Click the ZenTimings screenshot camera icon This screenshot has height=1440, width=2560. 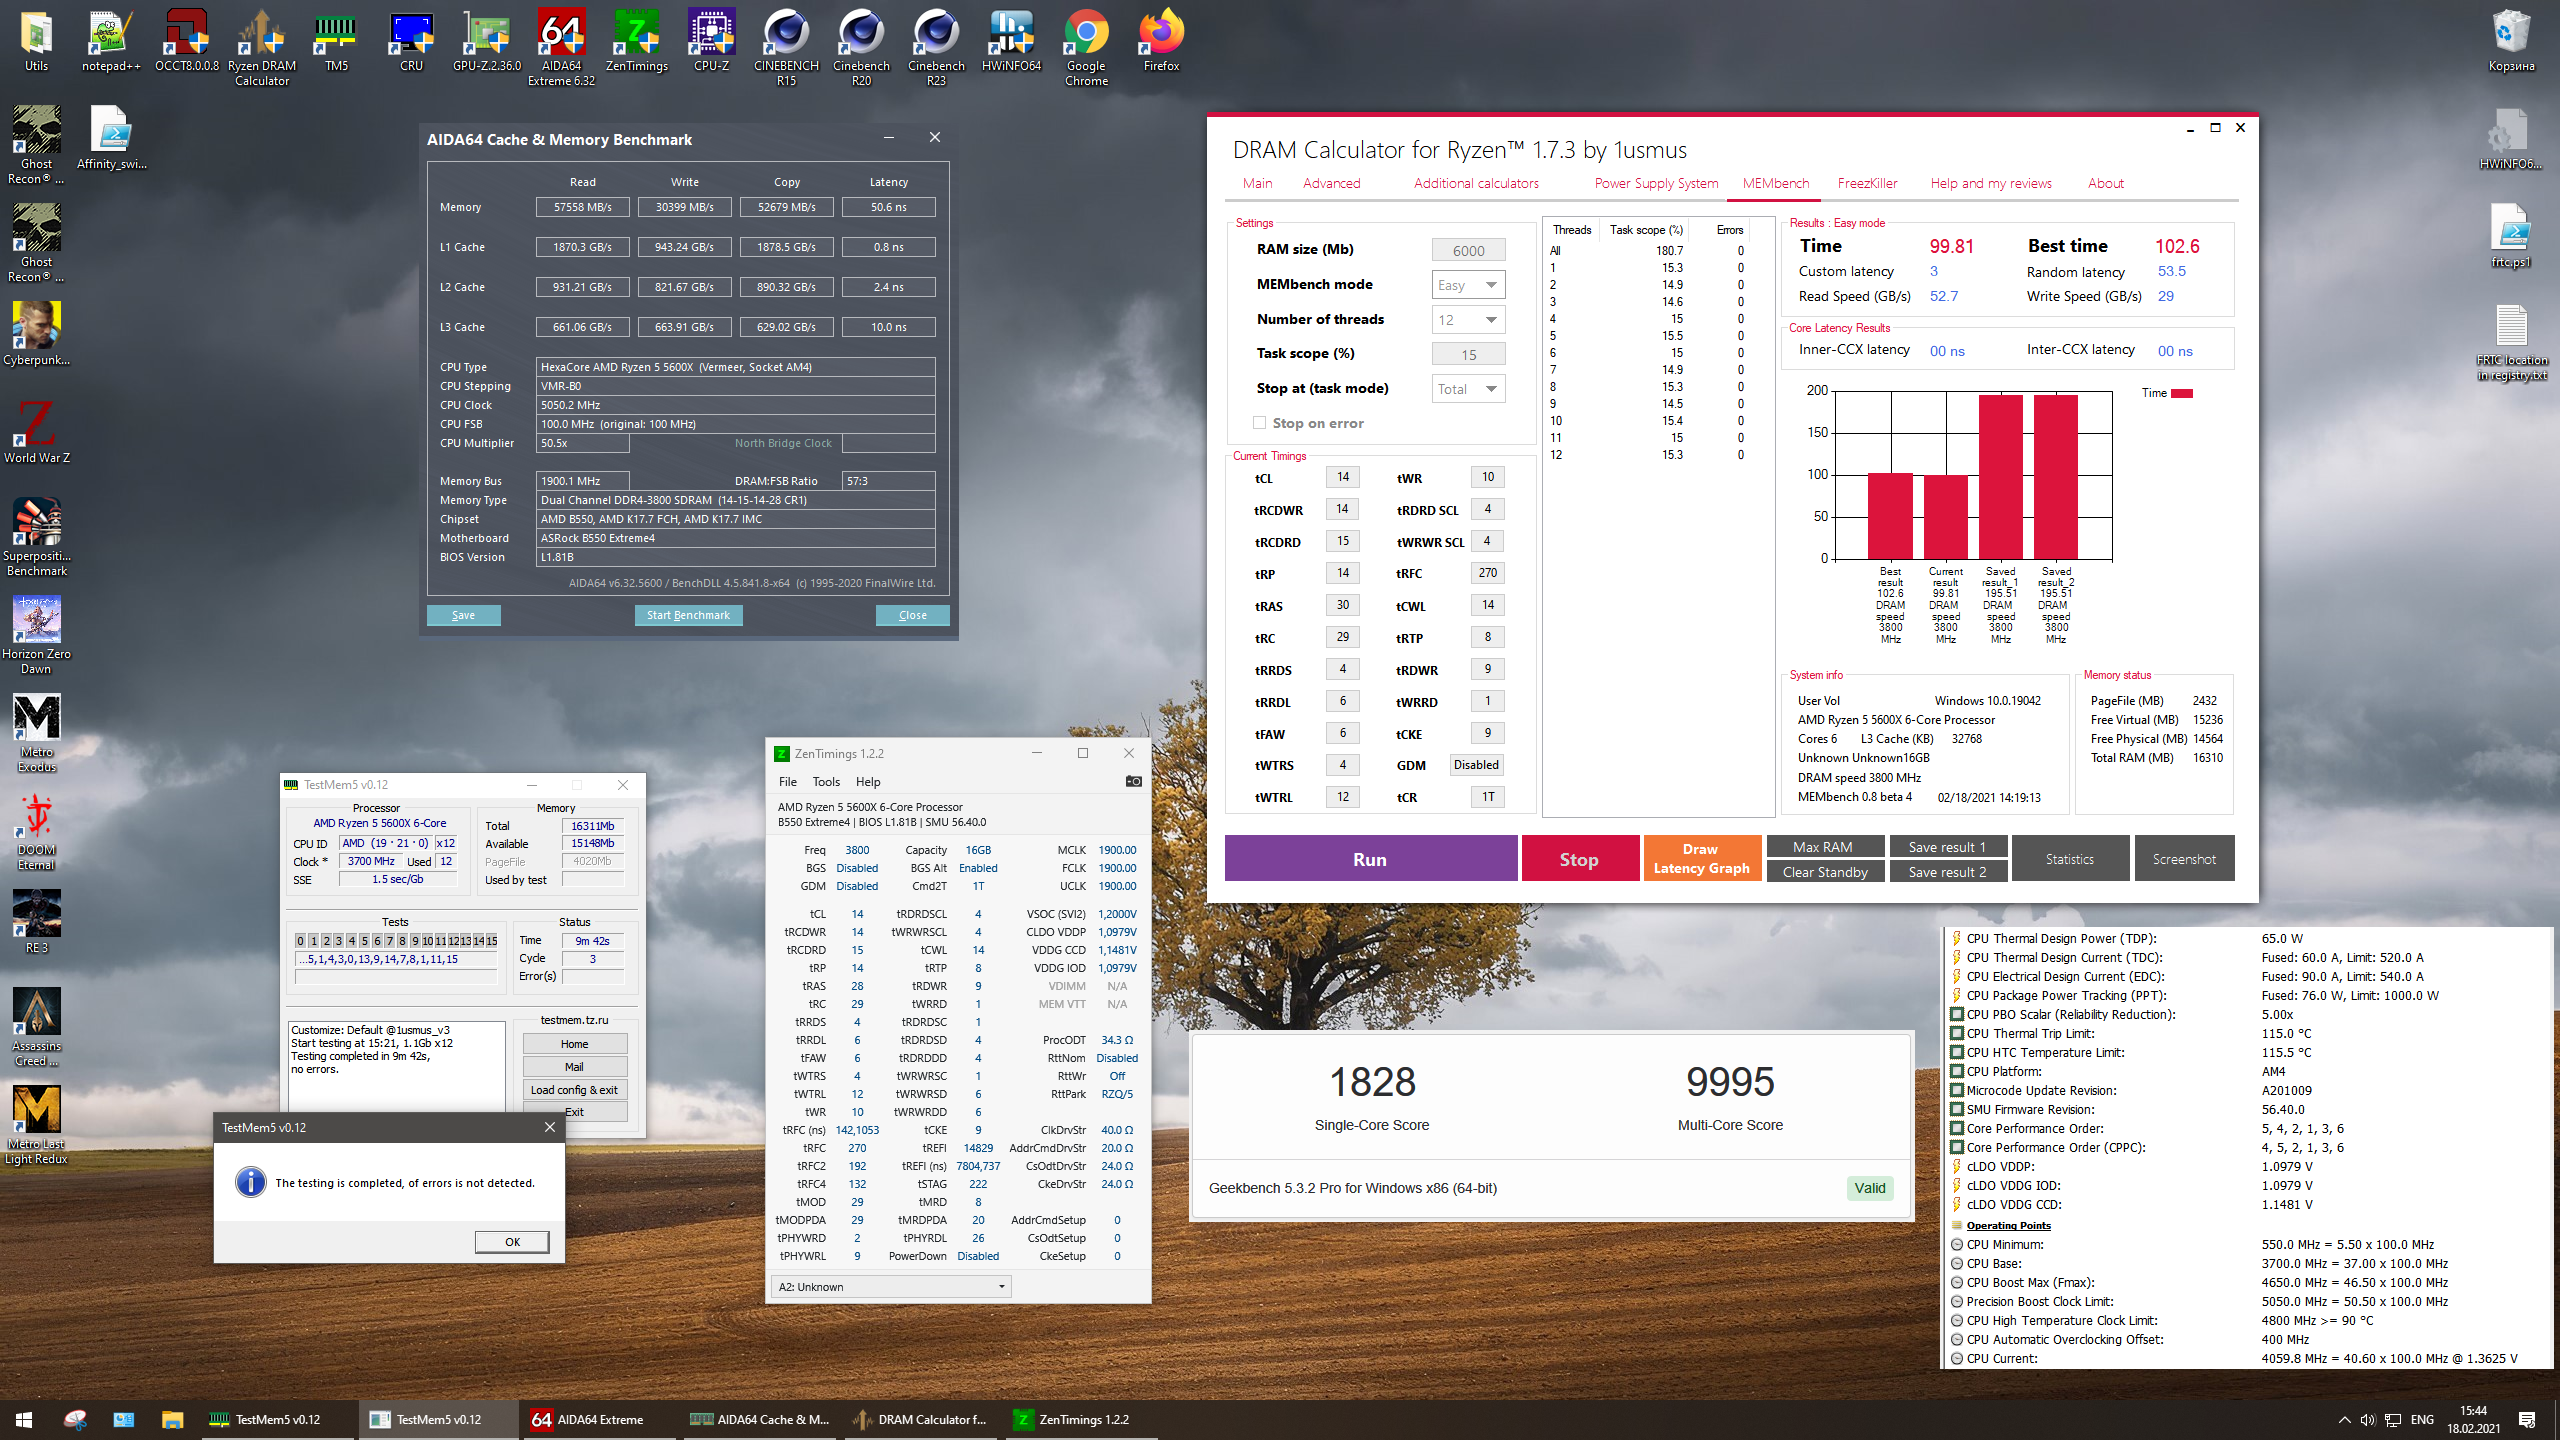pyautogui.click(x=1133, y=781)
